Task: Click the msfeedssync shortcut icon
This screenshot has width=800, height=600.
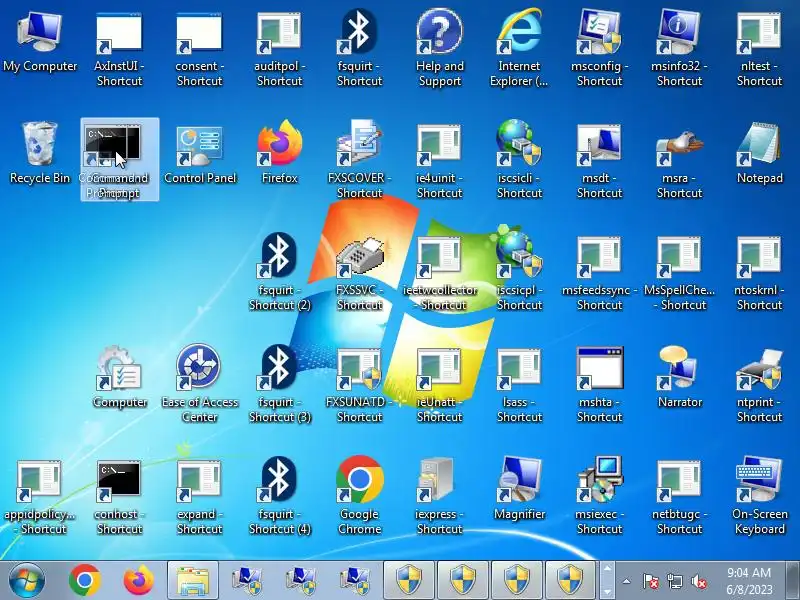Action: (599, 273)
